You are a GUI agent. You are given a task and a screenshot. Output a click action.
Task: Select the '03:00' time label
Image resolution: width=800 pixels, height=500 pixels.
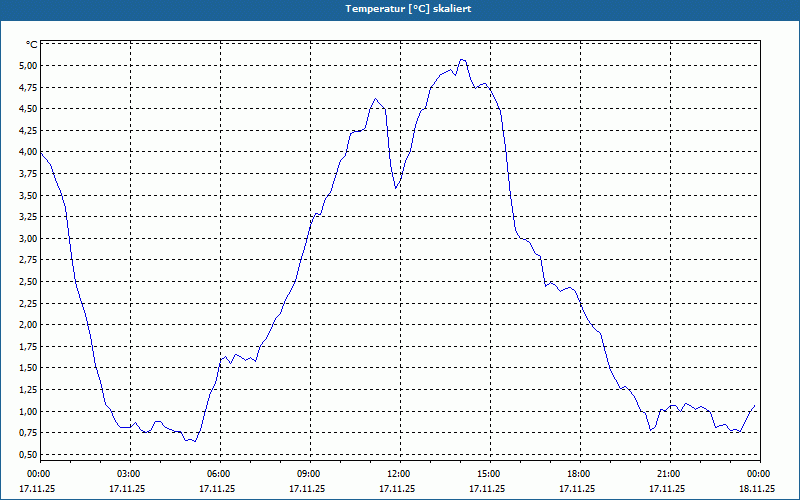[130, 474]
